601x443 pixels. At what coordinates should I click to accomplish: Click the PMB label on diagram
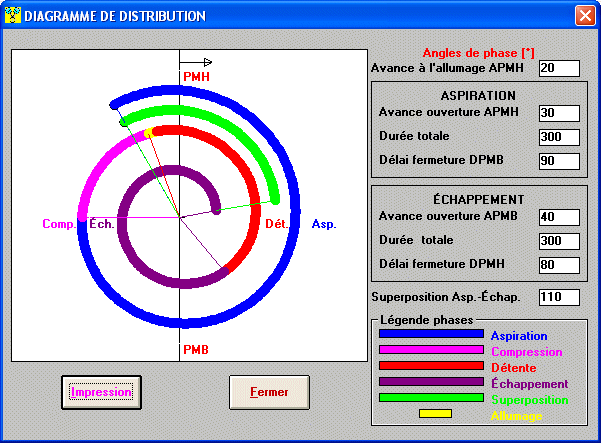(x=196, y=349)
